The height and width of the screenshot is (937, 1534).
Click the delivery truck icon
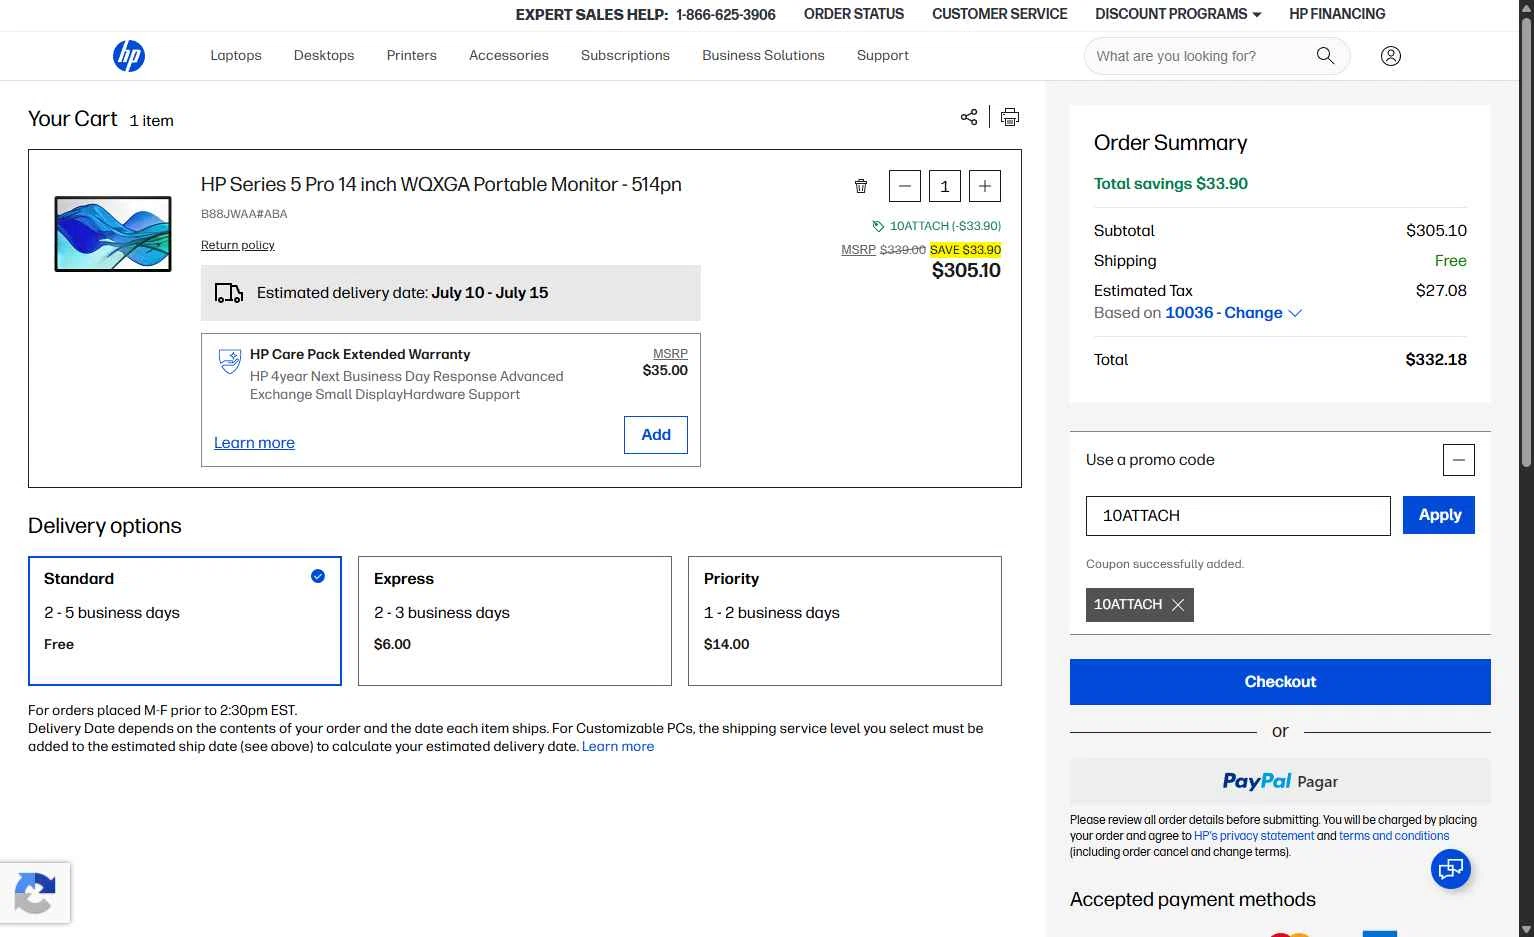point(229,293)
